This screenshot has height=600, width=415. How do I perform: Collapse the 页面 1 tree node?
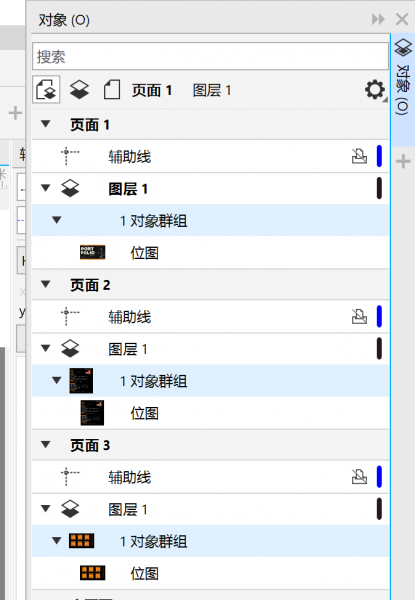[x=46, y=124]
